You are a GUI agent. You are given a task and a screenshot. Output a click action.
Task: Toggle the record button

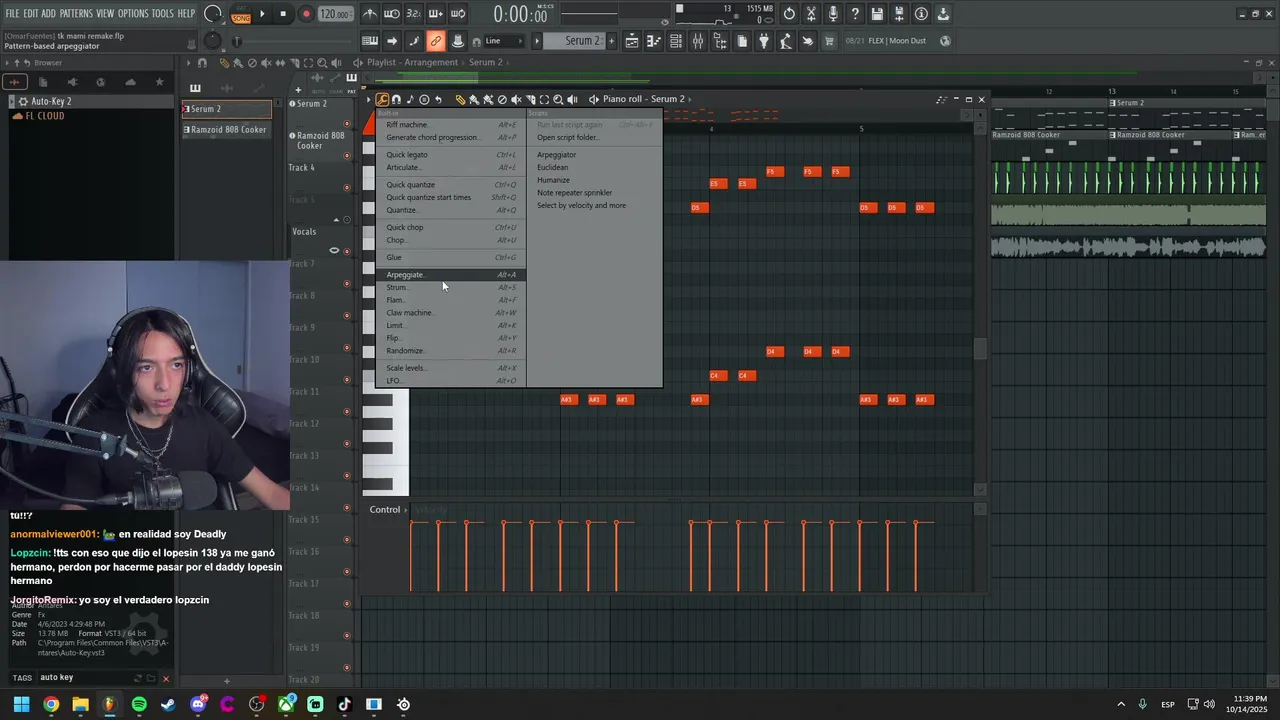click(306, 14)
